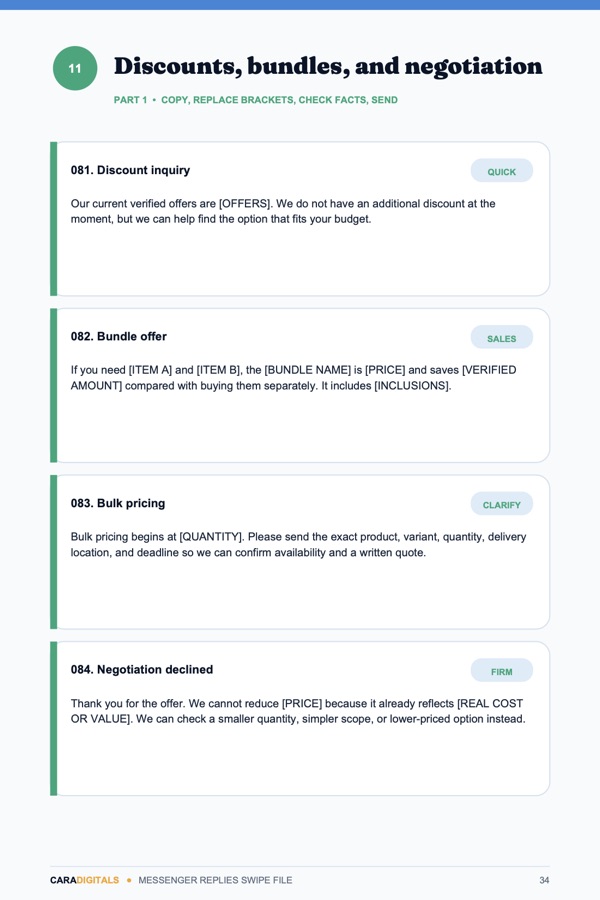Click the Messenger Replies Swipe File footer text
The width and height of the screenshot is (600, 900).
click(x=215, y=880)
